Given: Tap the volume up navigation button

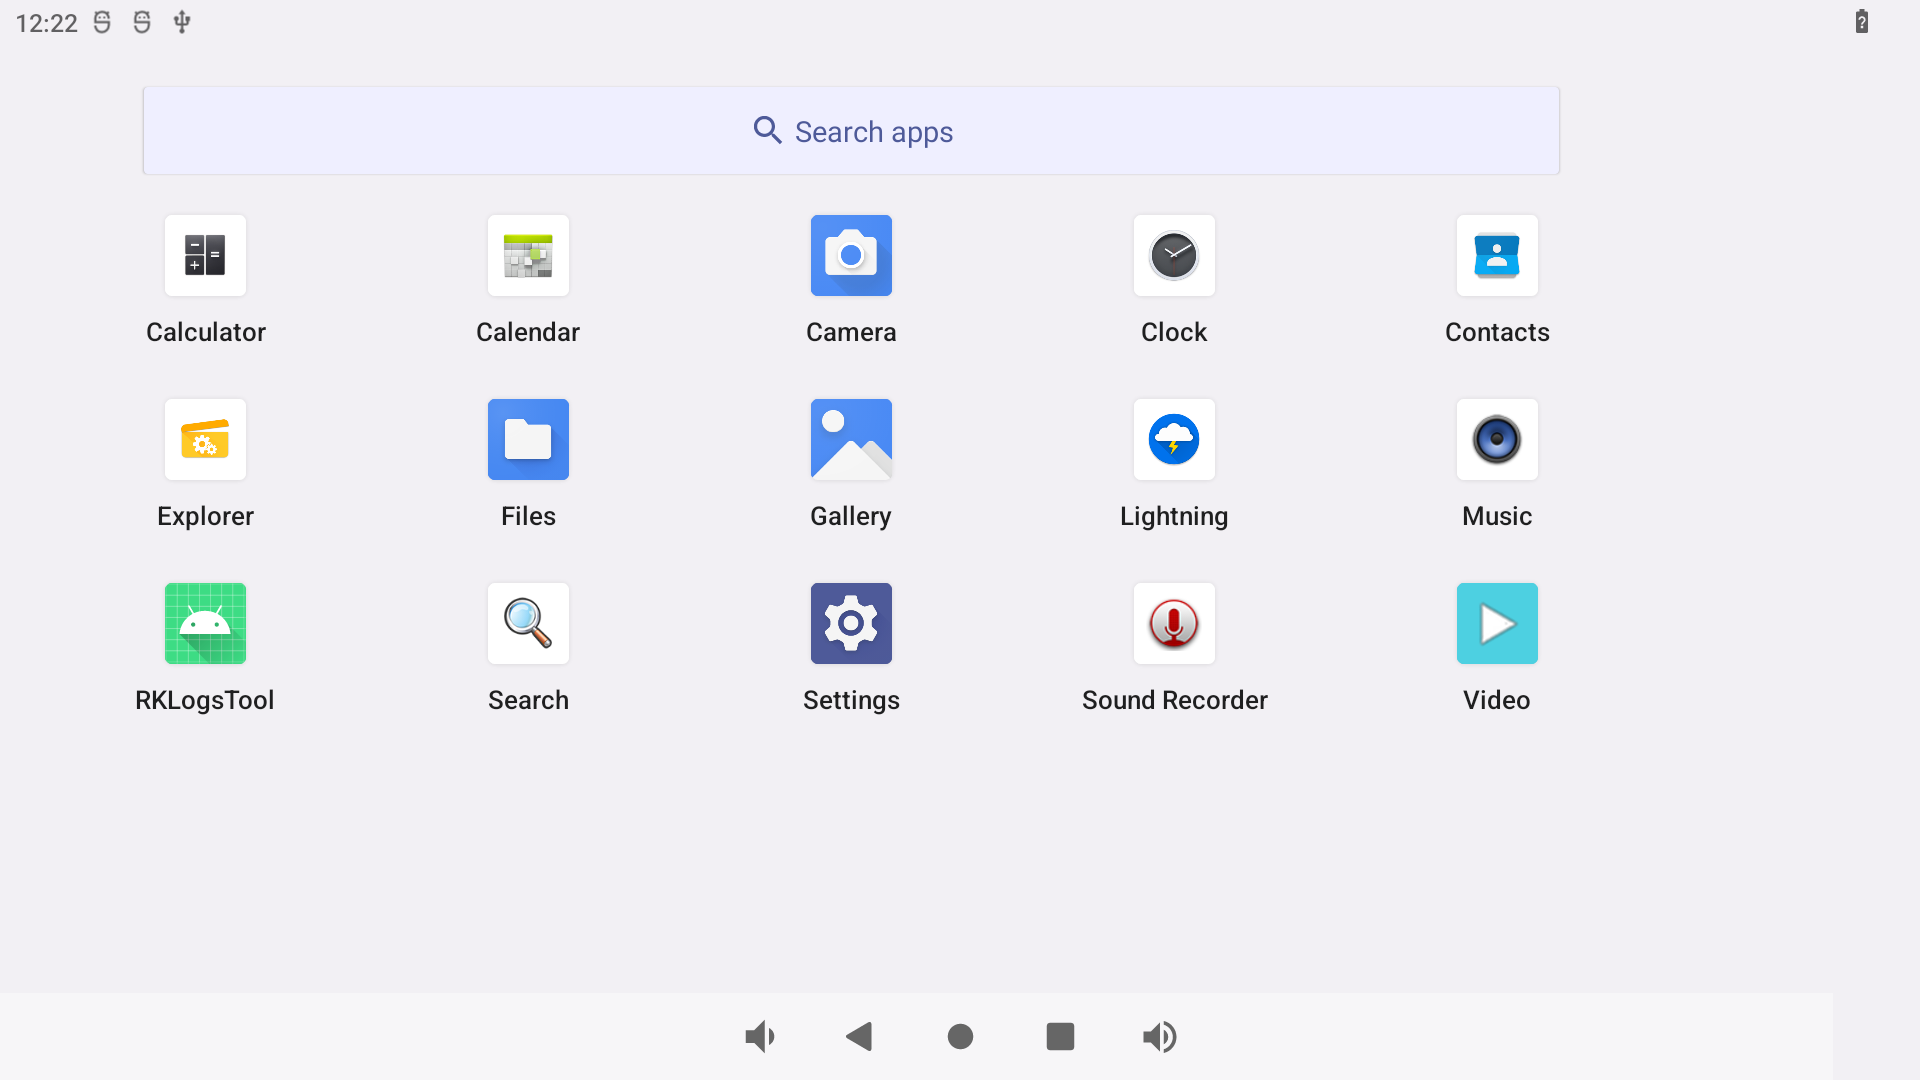Looking at the screenshot, I should tap(1160, 1037).
